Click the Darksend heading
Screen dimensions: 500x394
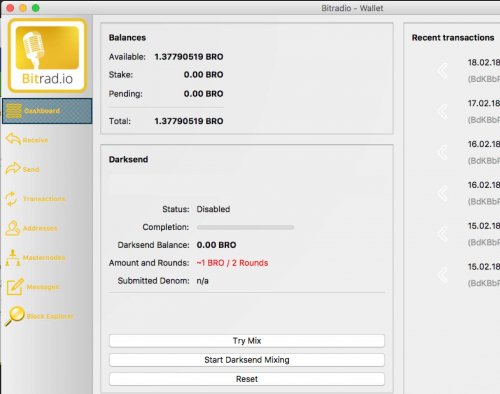[x=128, y=159]
